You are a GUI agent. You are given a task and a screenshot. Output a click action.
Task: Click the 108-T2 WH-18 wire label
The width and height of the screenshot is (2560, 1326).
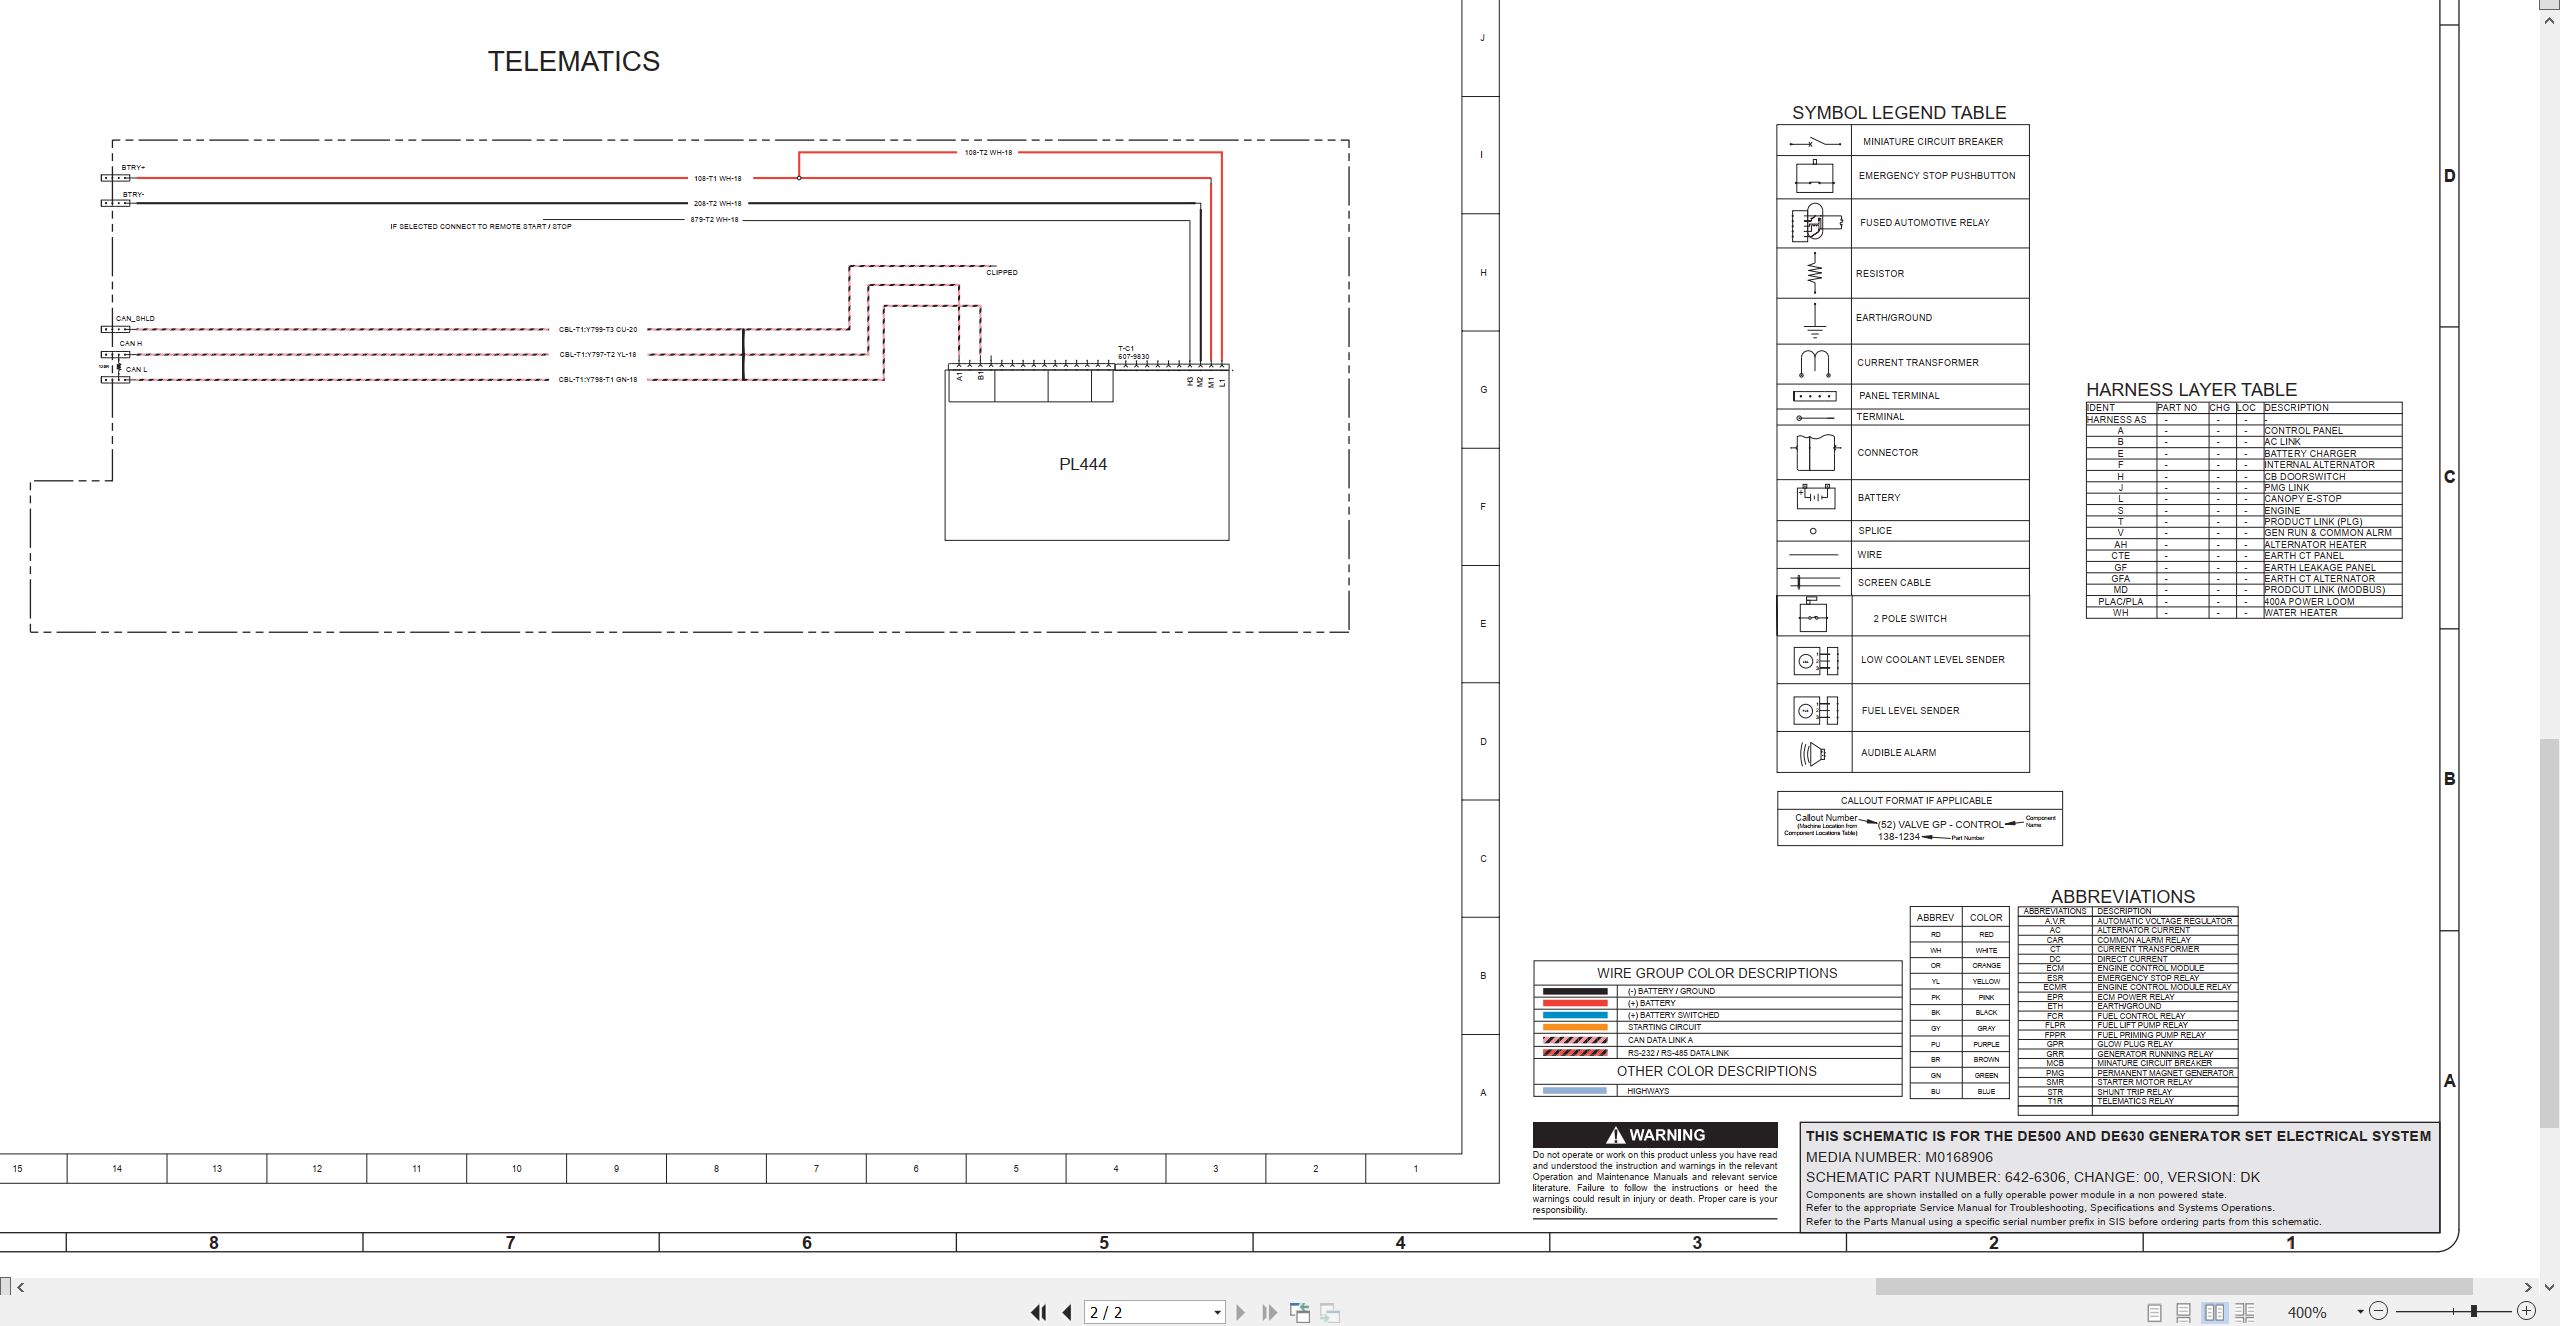[x=988, y=153]
